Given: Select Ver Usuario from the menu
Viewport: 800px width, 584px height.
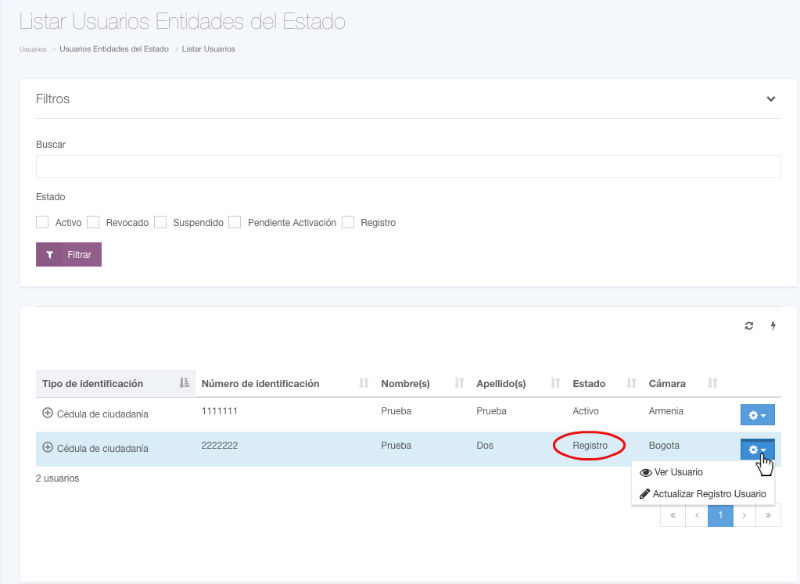Looking at the screenshot, I should (x=678, y=472).
